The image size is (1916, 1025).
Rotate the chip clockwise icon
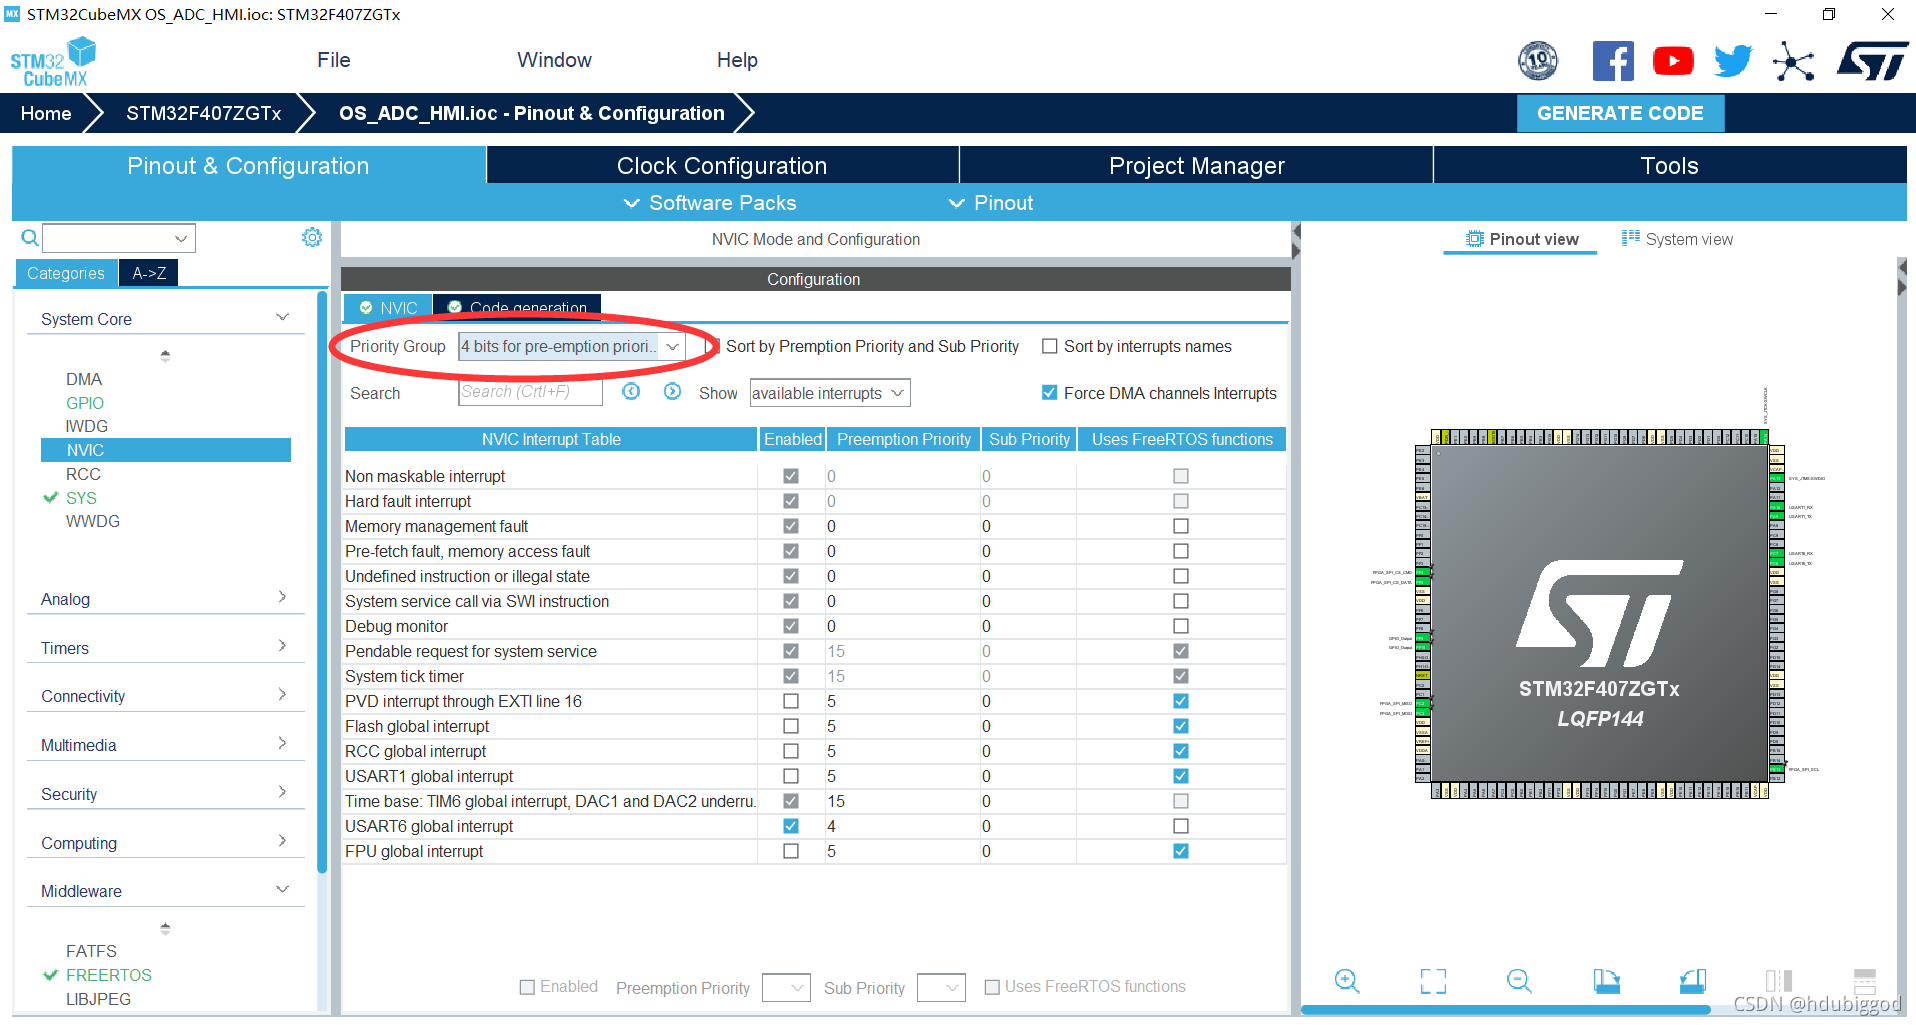[1606, 981]
